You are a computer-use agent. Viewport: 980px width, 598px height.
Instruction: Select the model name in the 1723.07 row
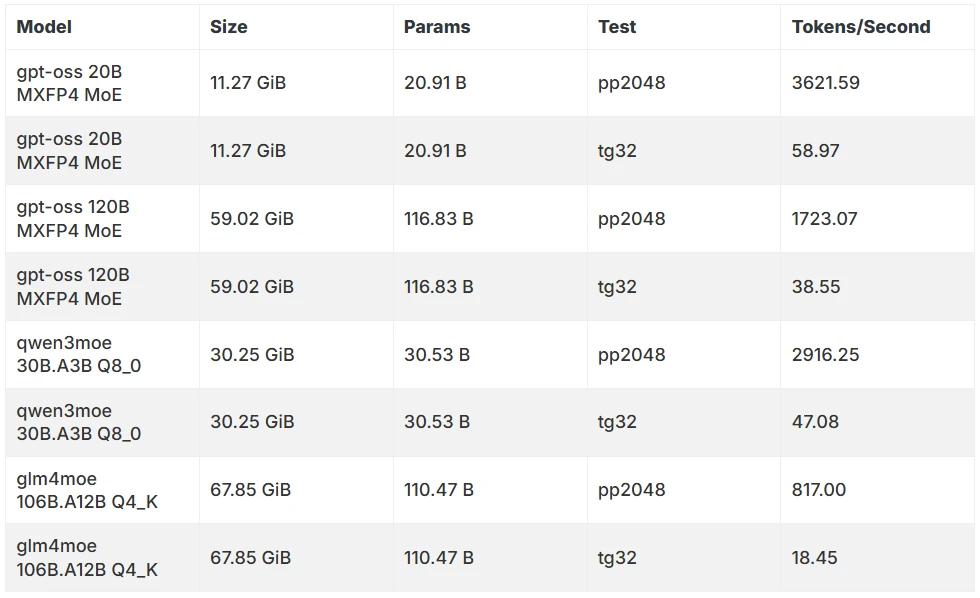point(73,219)
